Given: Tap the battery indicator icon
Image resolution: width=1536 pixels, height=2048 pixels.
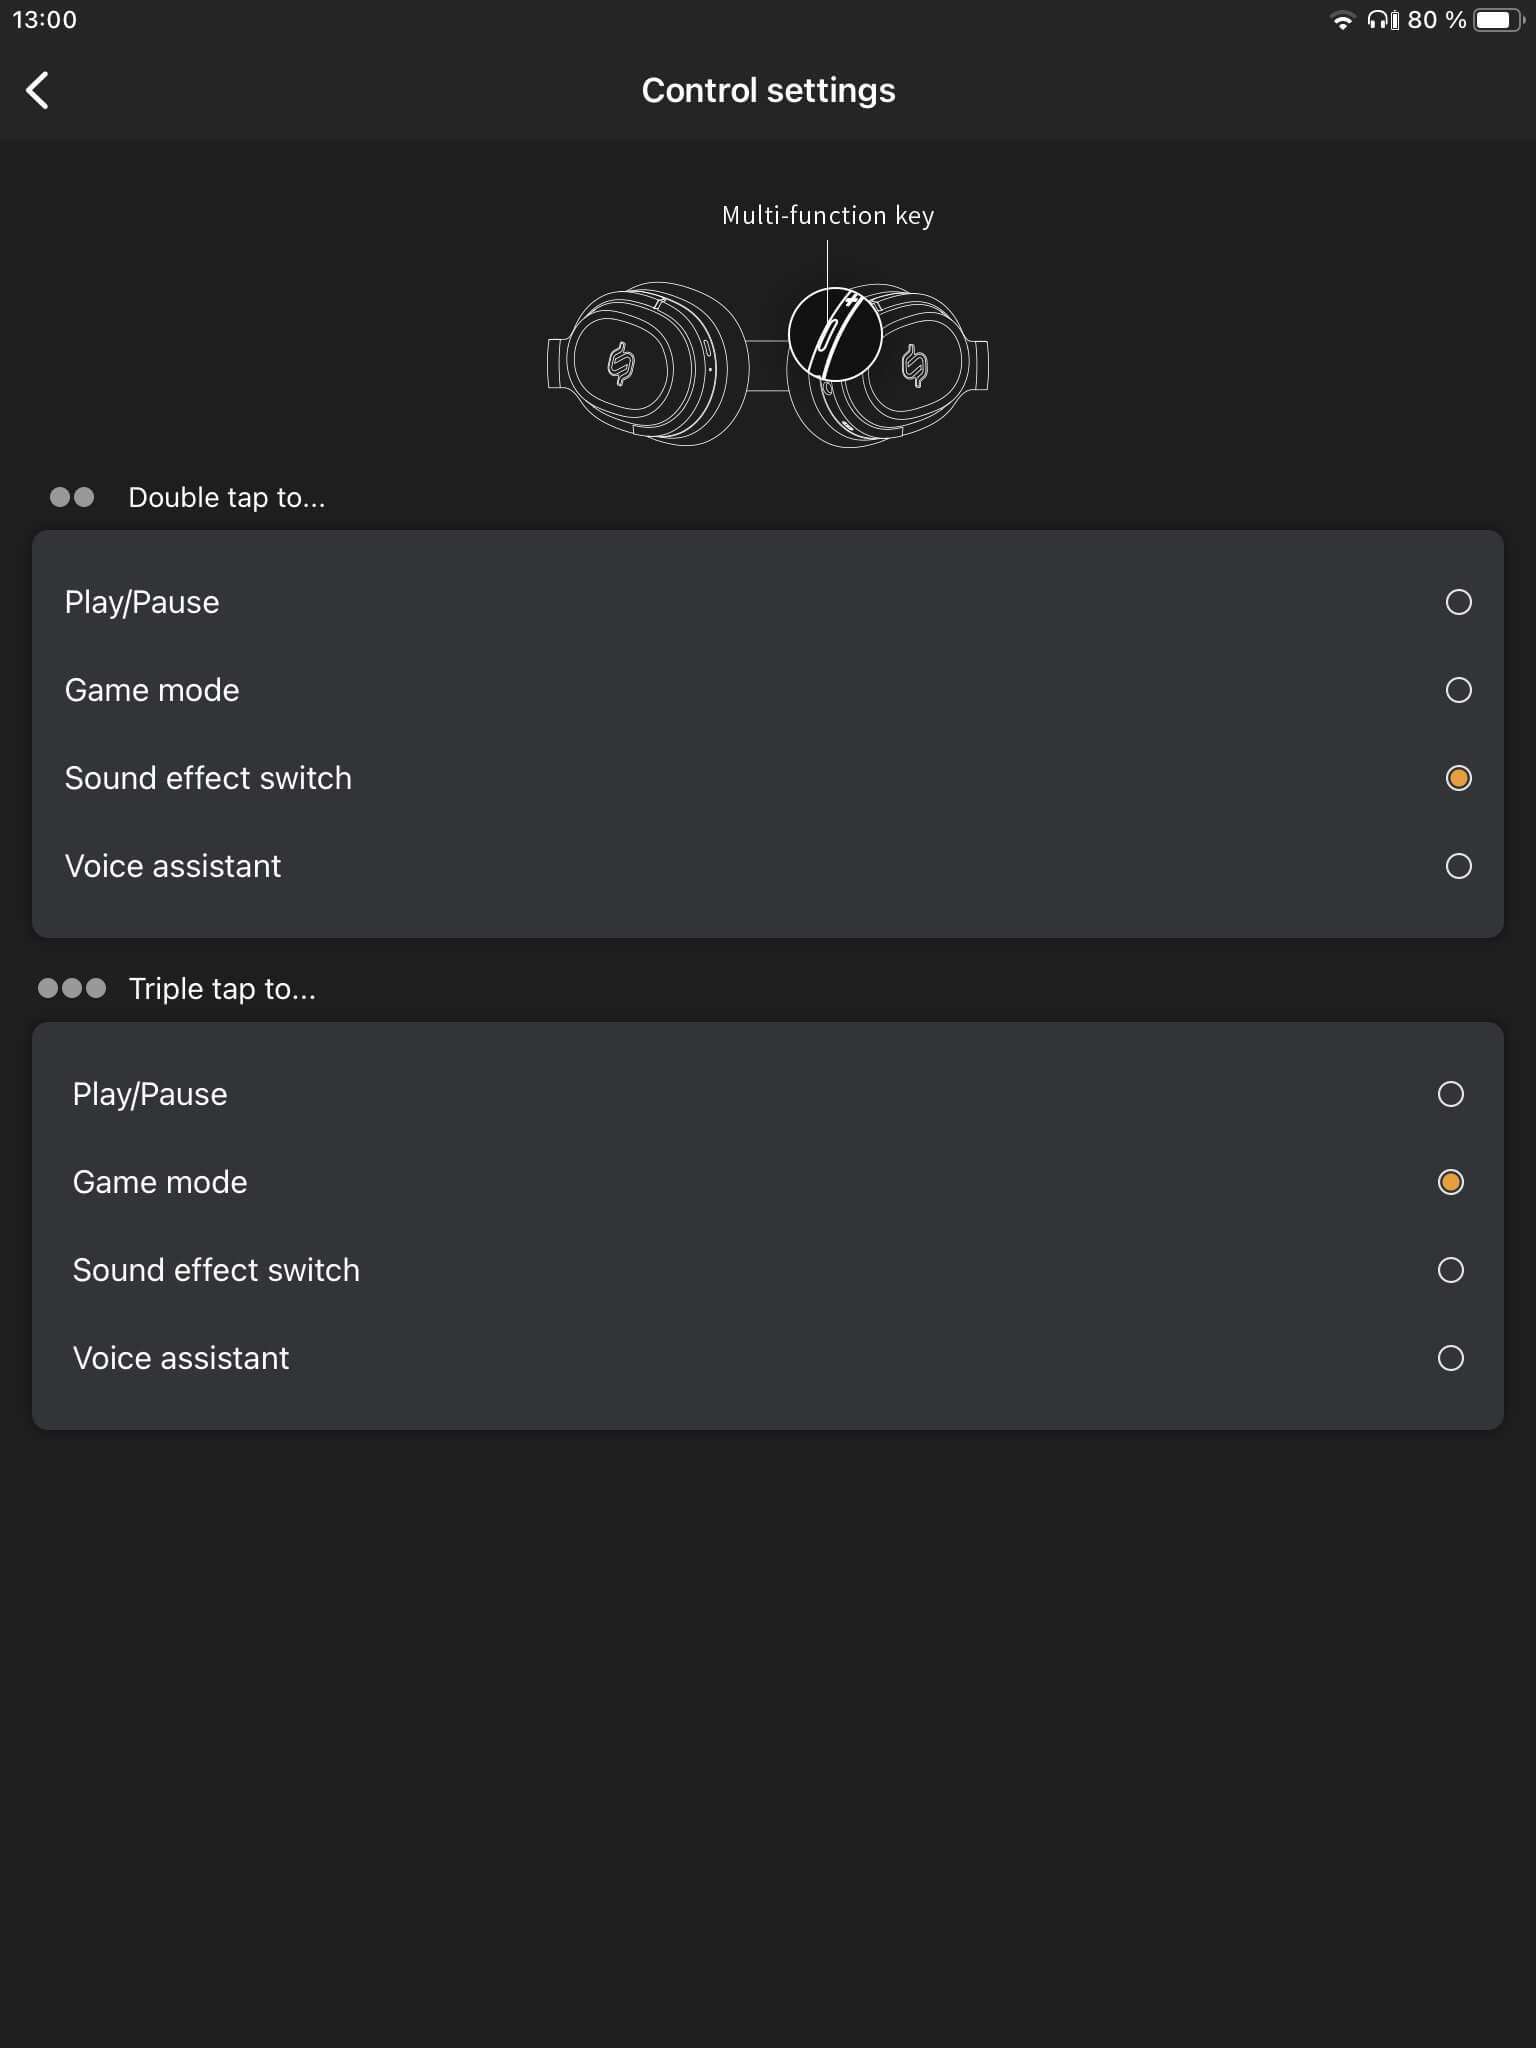Looking at the screenshot, I should click(1497, 20).
